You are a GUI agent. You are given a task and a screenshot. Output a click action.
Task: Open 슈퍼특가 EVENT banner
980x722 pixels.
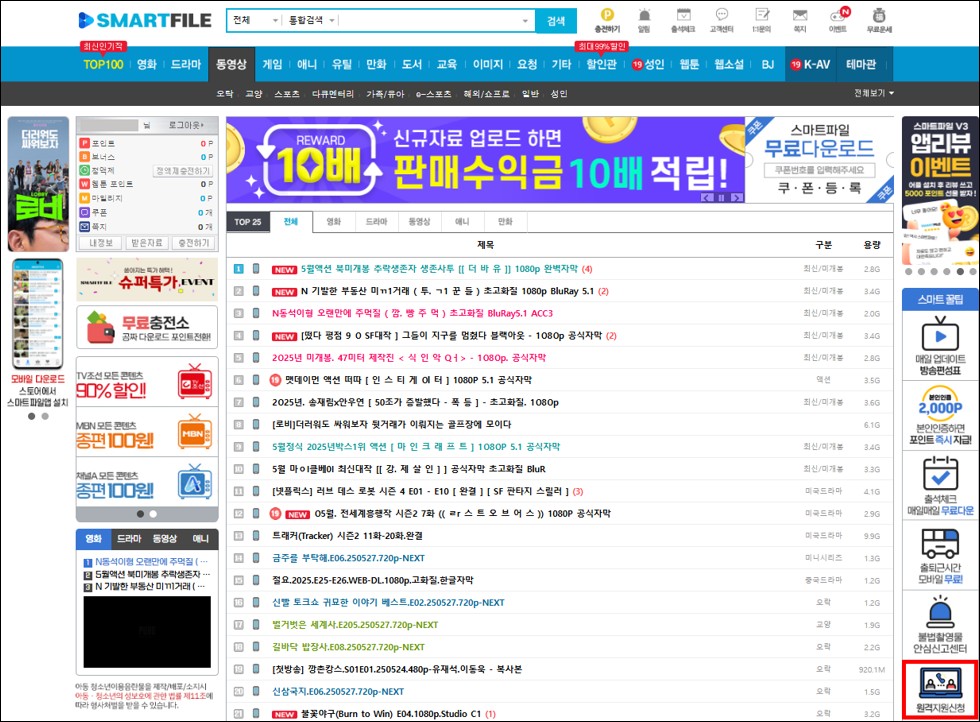148,279
